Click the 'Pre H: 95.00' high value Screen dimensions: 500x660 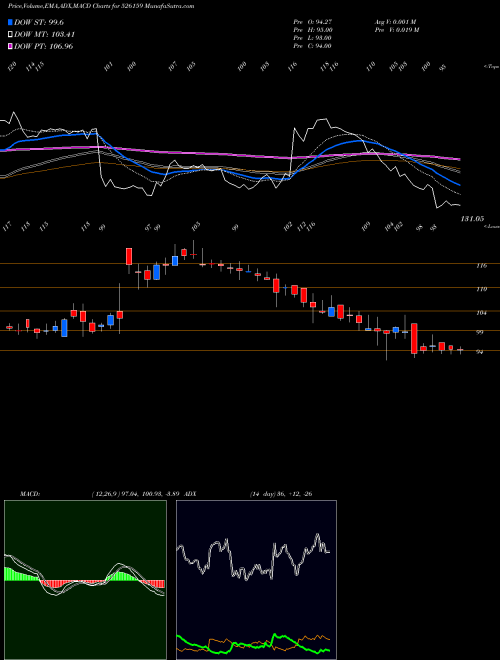(x=313, y=30)
